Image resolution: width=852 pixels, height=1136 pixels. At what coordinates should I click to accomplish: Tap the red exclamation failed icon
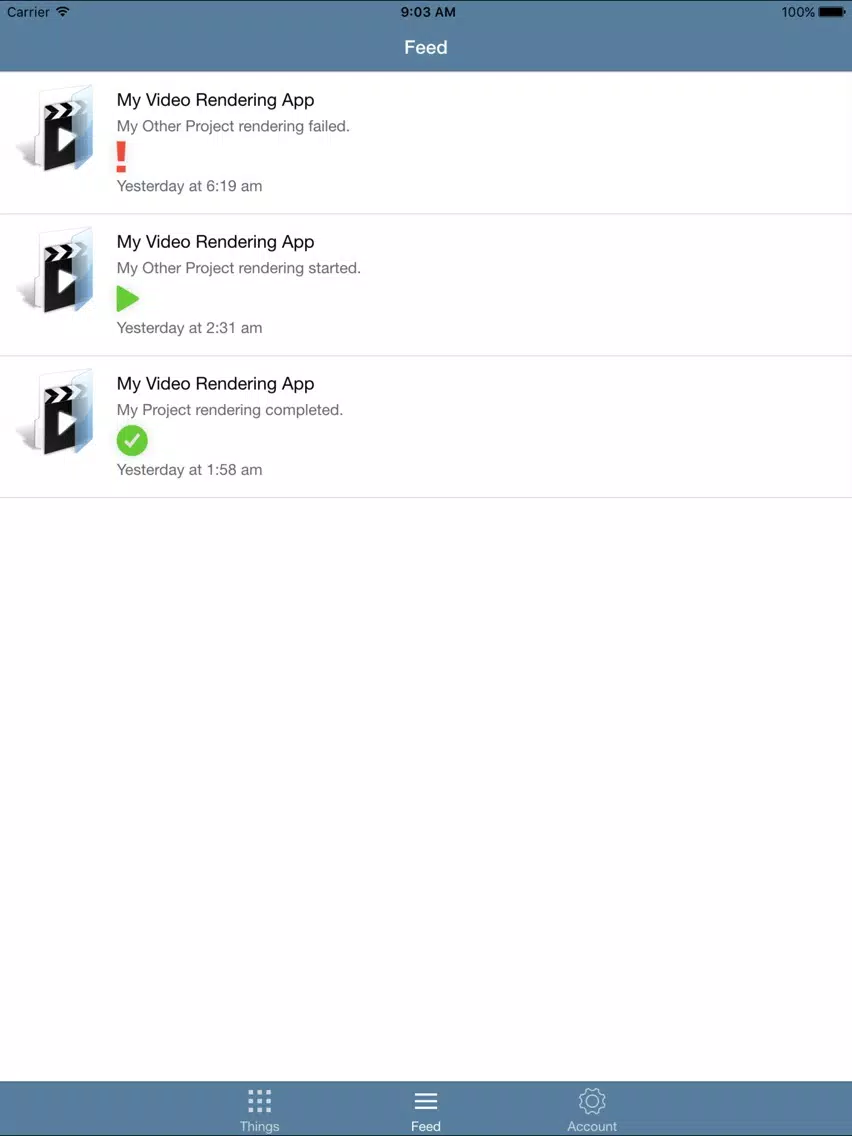pyautogui.click(x=121, y=156)
